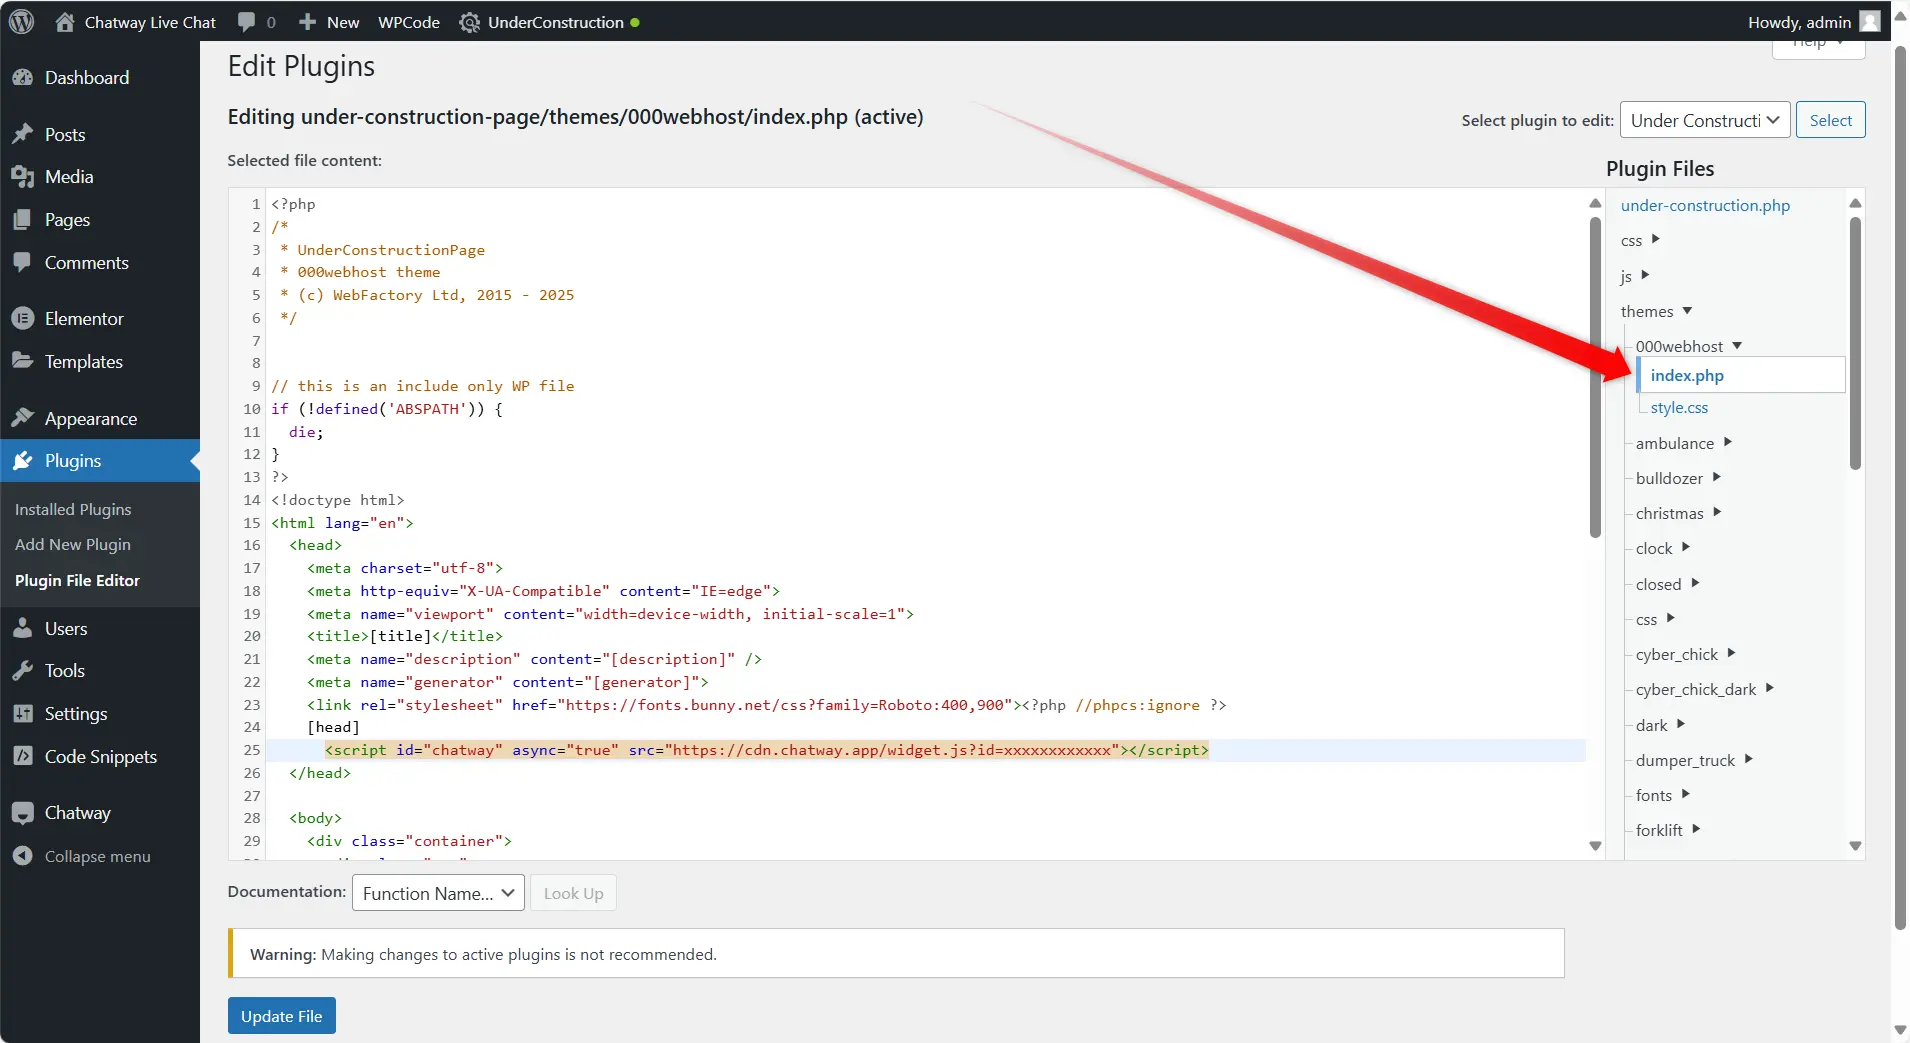
Task: Open the WordPress logo menu
Action: coord(21,22)
